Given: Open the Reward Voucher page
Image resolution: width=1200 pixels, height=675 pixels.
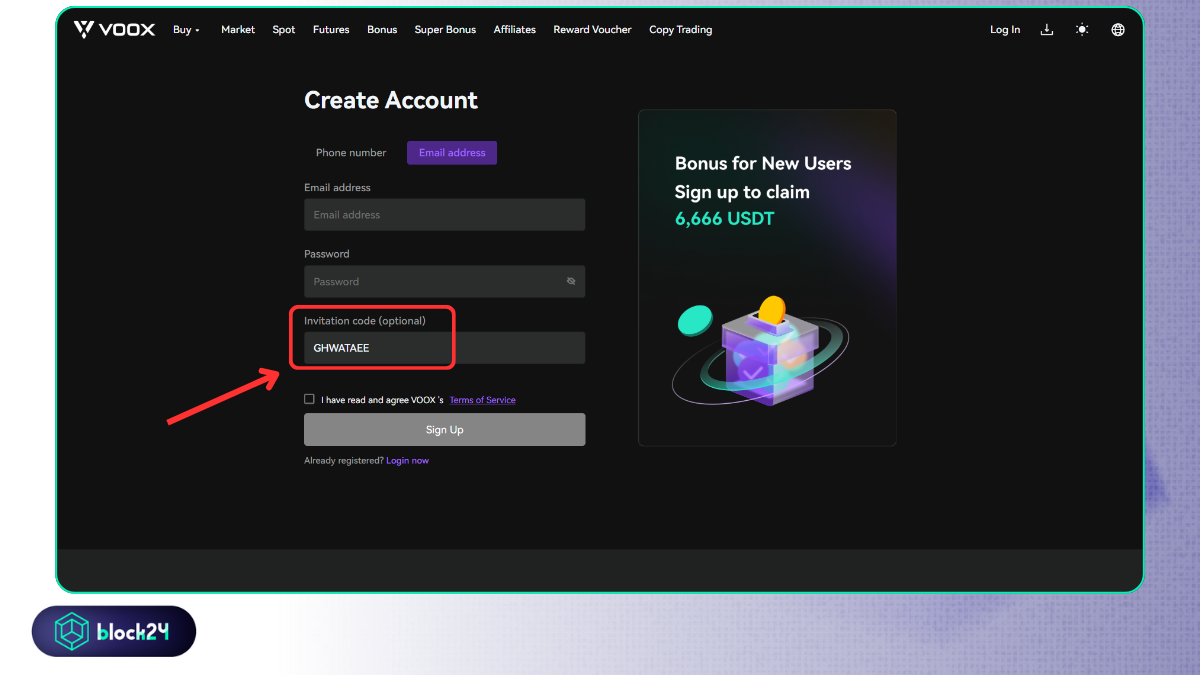Looking at the screenshot, I should pyautogui.click(x=593, y=29).
